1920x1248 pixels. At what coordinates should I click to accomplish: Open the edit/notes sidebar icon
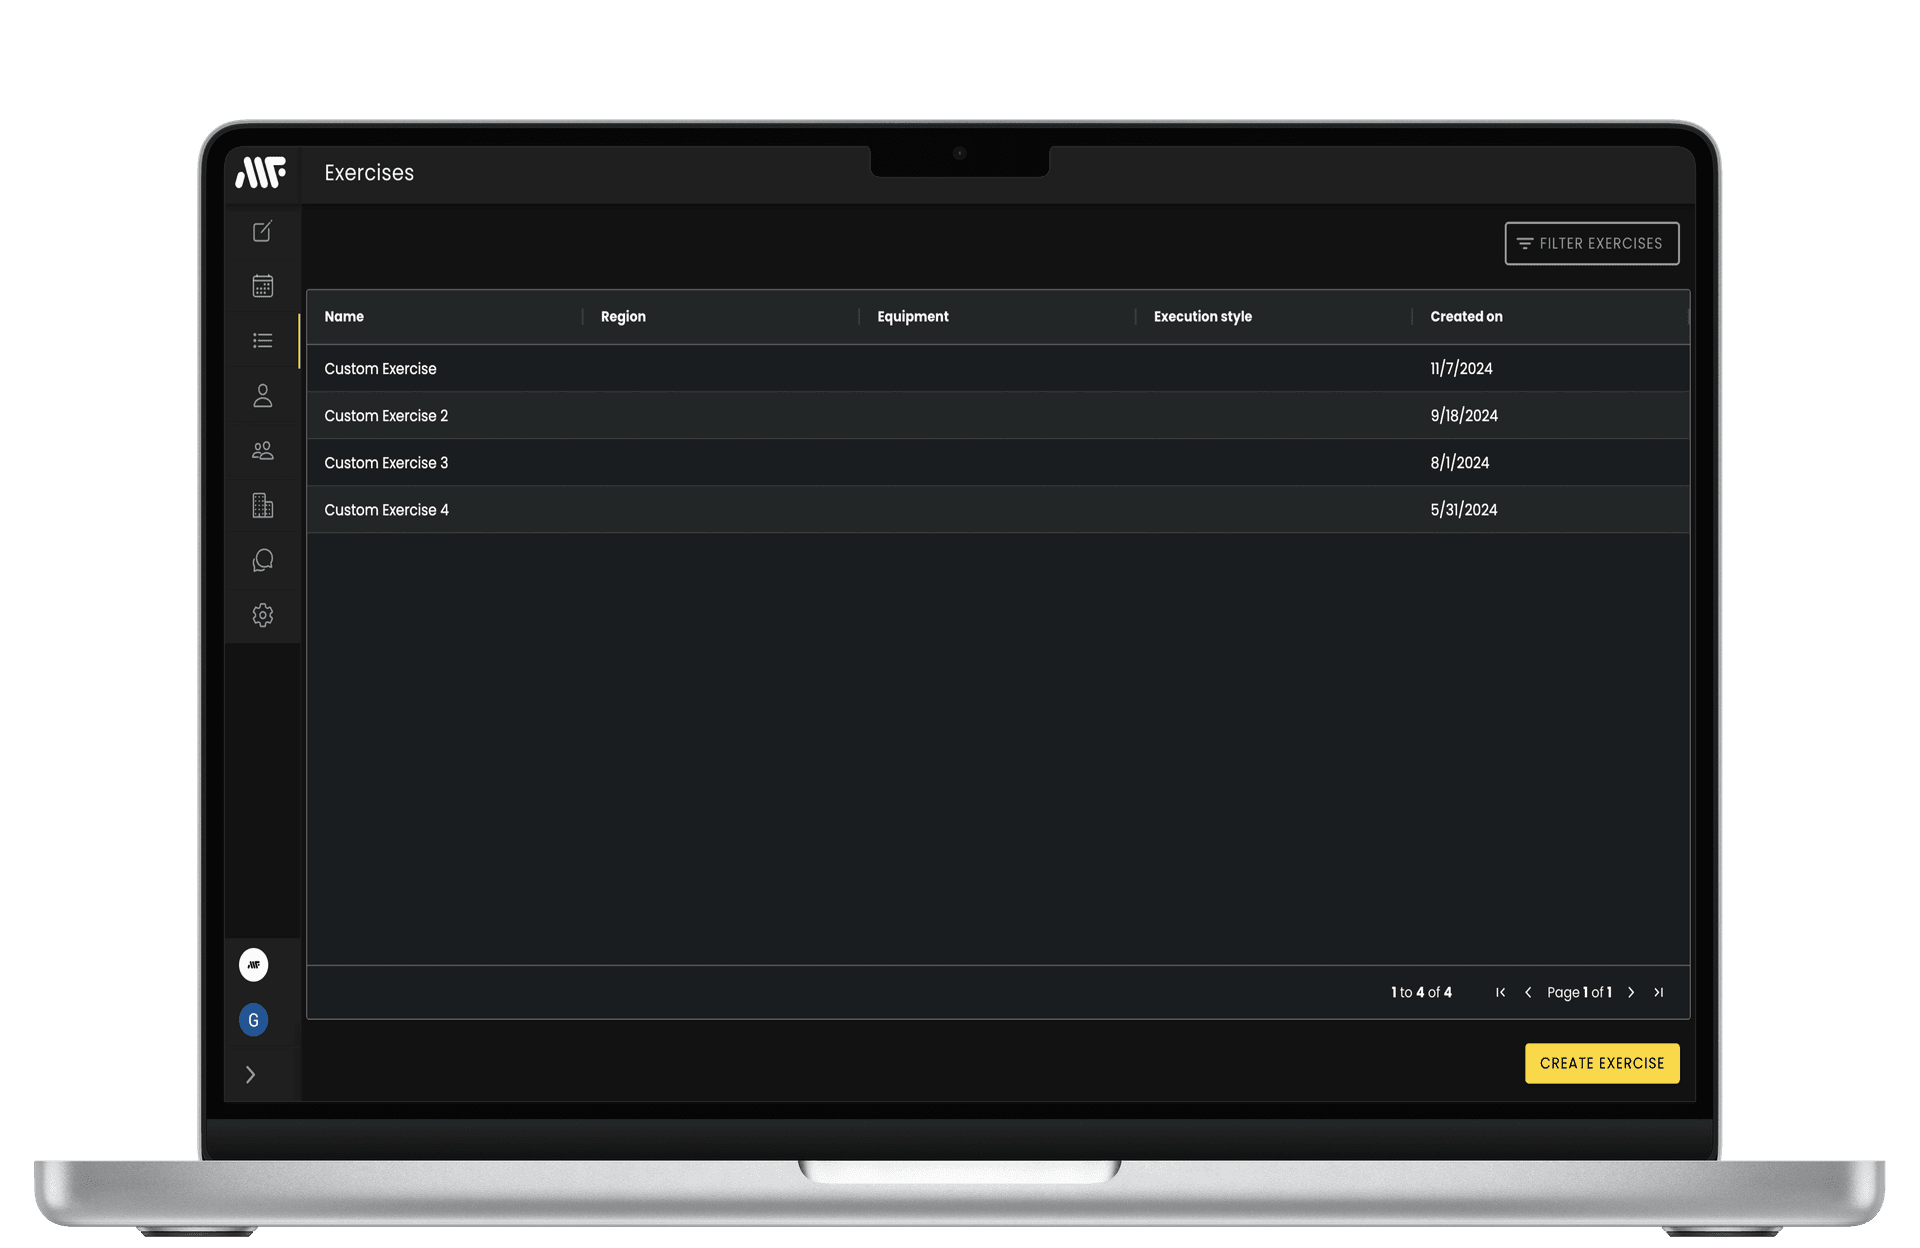pyautogui.click(x=262, y=232)
